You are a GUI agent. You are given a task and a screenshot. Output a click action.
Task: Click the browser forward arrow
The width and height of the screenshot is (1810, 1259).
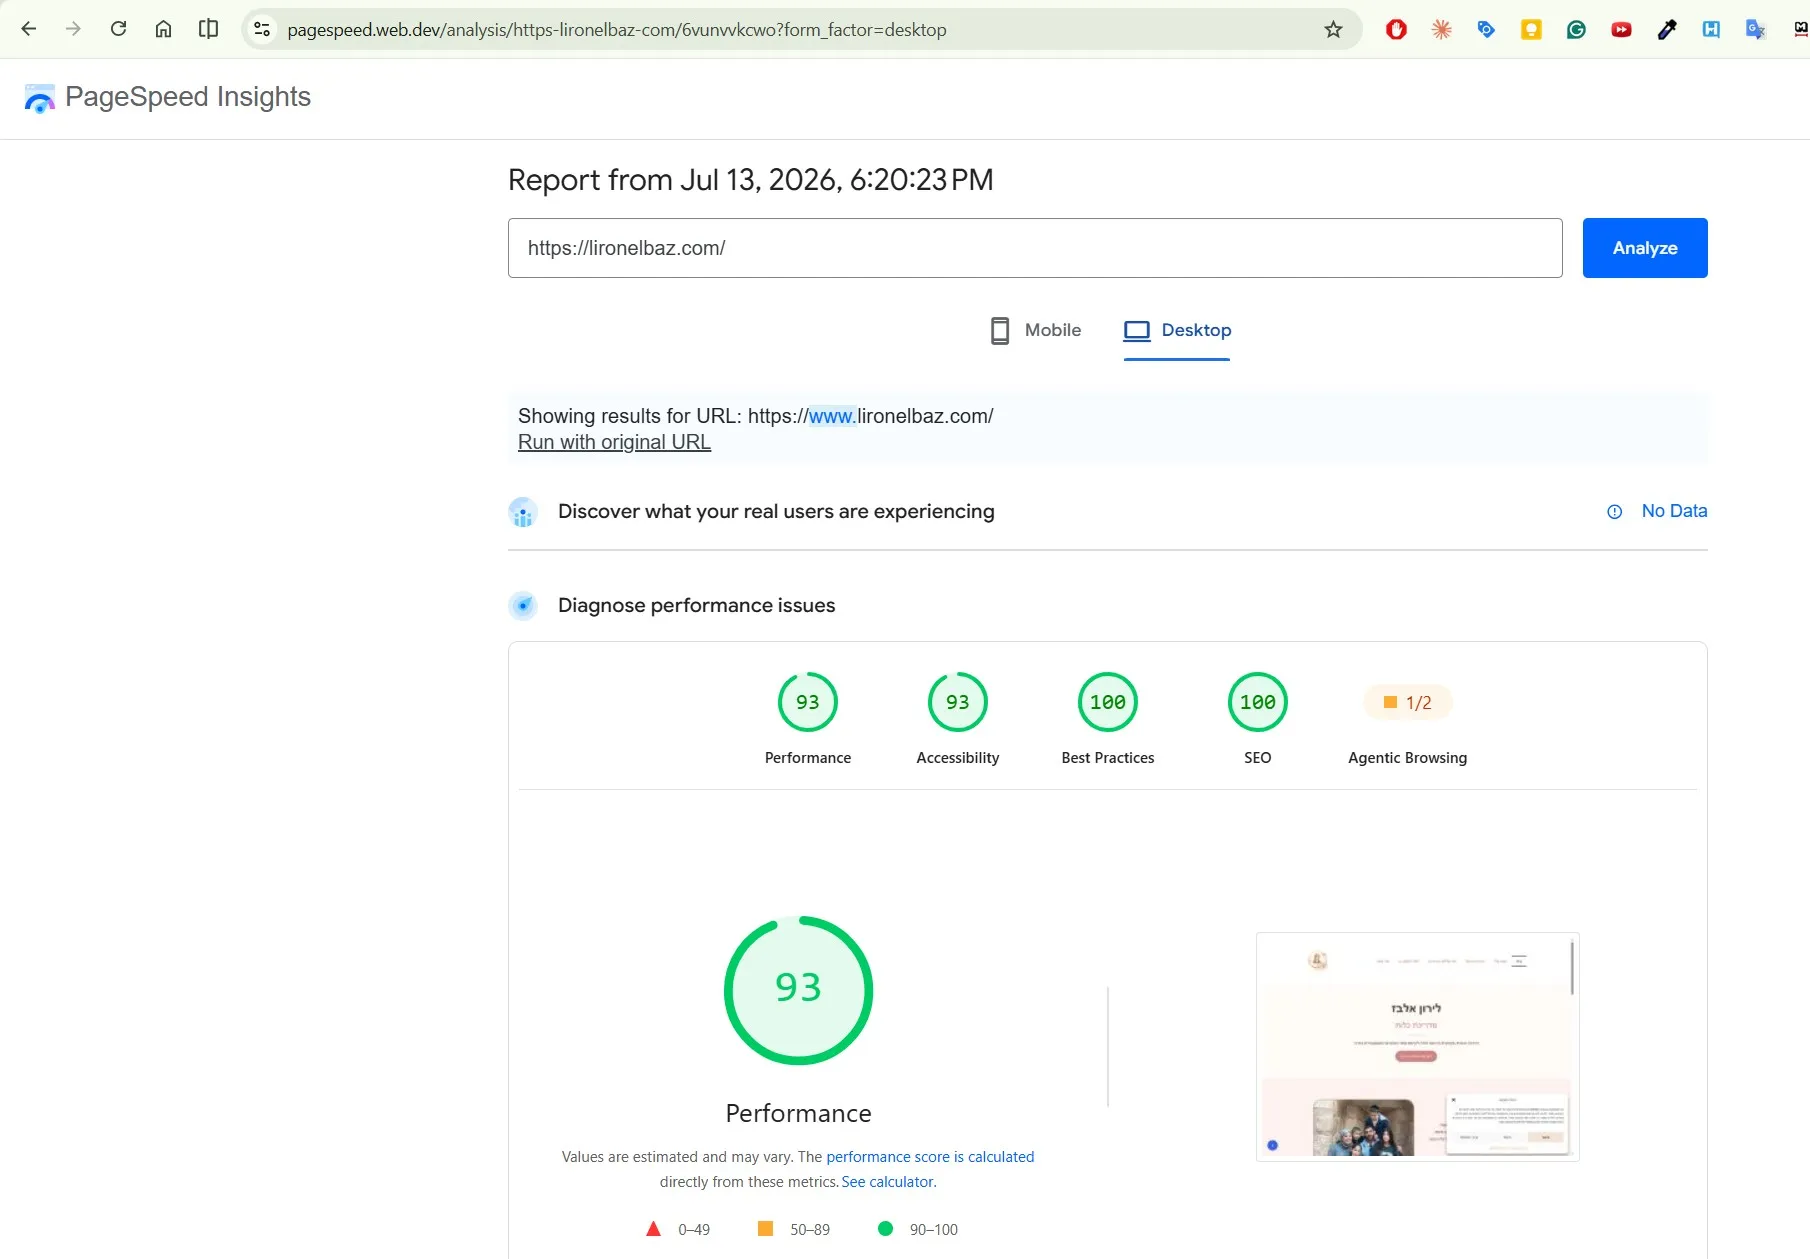click(73, 29)
